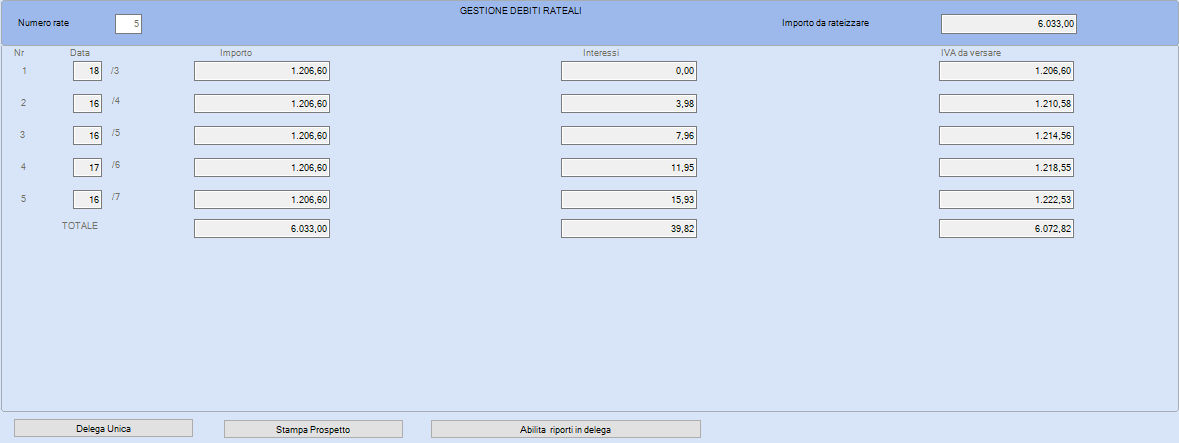
Task: Select Interessi field showing 7,96
Action: [629, 135]
